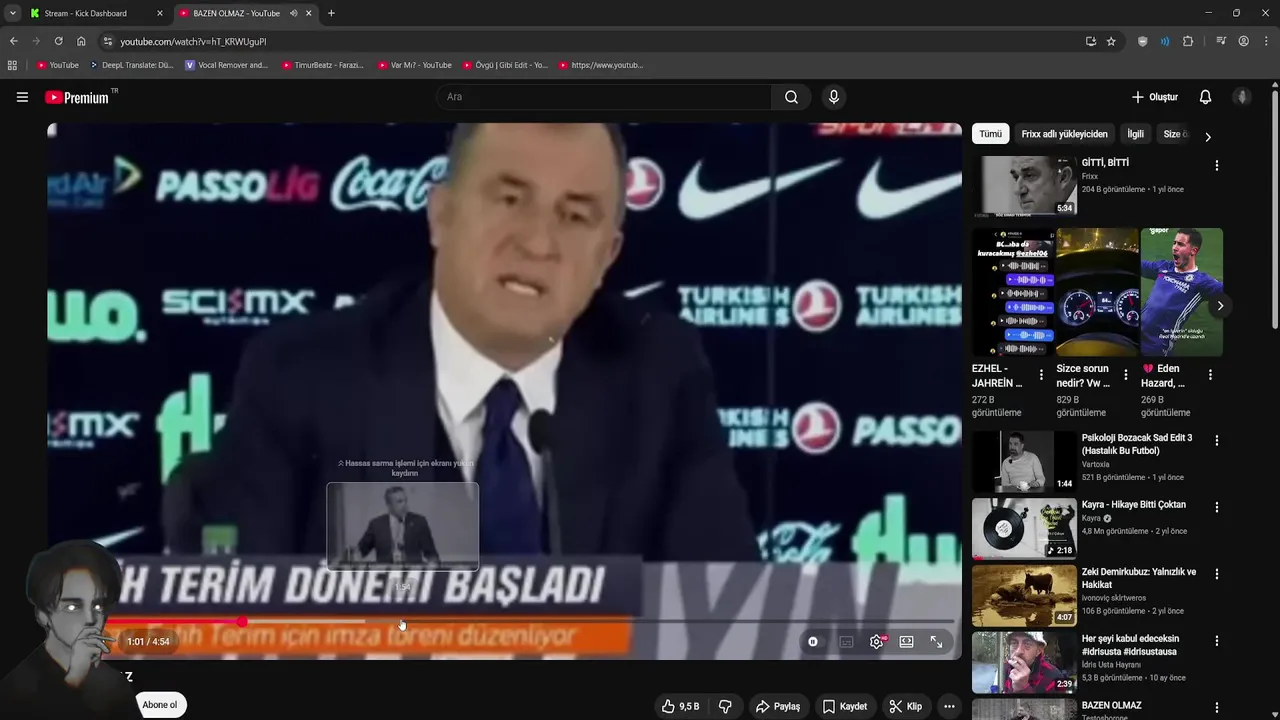Open options for Psikoloji Bozacak Sad Edit video
Image resolution: width=1280 pixels, height=720 pixels.
[x=1216, y=440]
